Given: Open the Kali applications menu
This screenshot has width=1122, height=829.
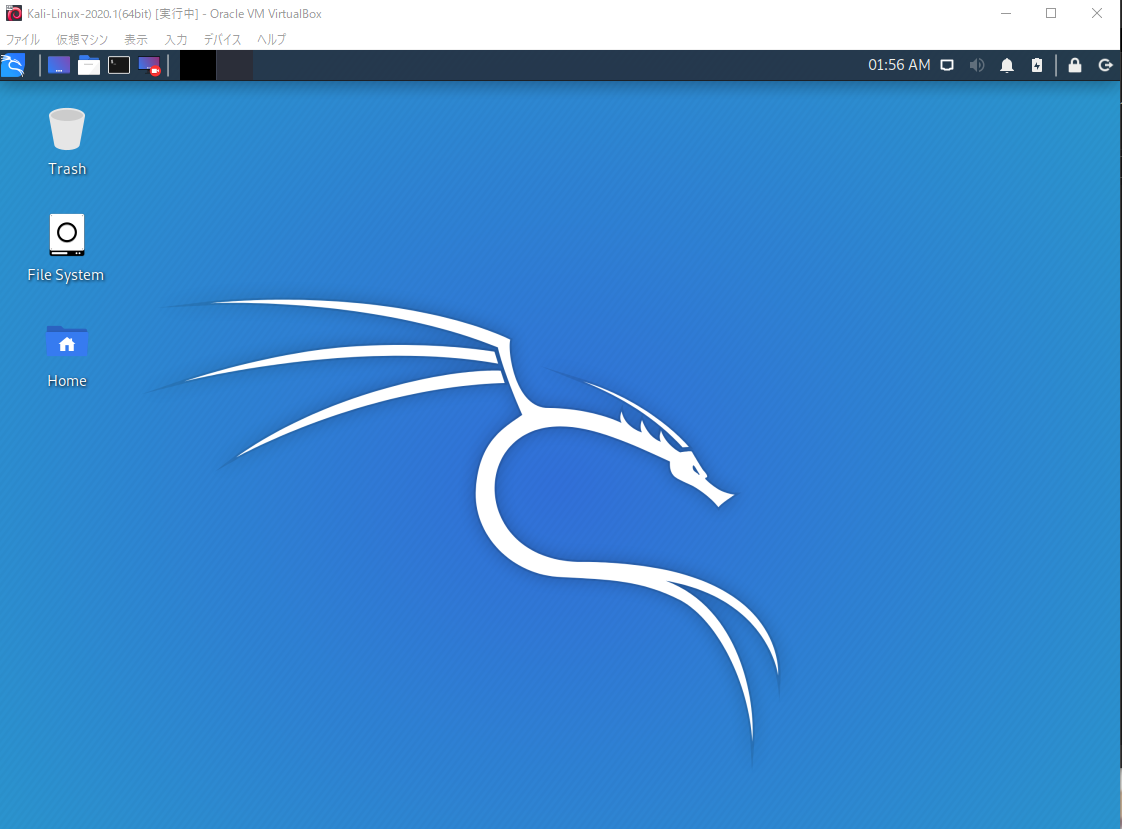Looking at the screenshot, I should click(13, 65).
